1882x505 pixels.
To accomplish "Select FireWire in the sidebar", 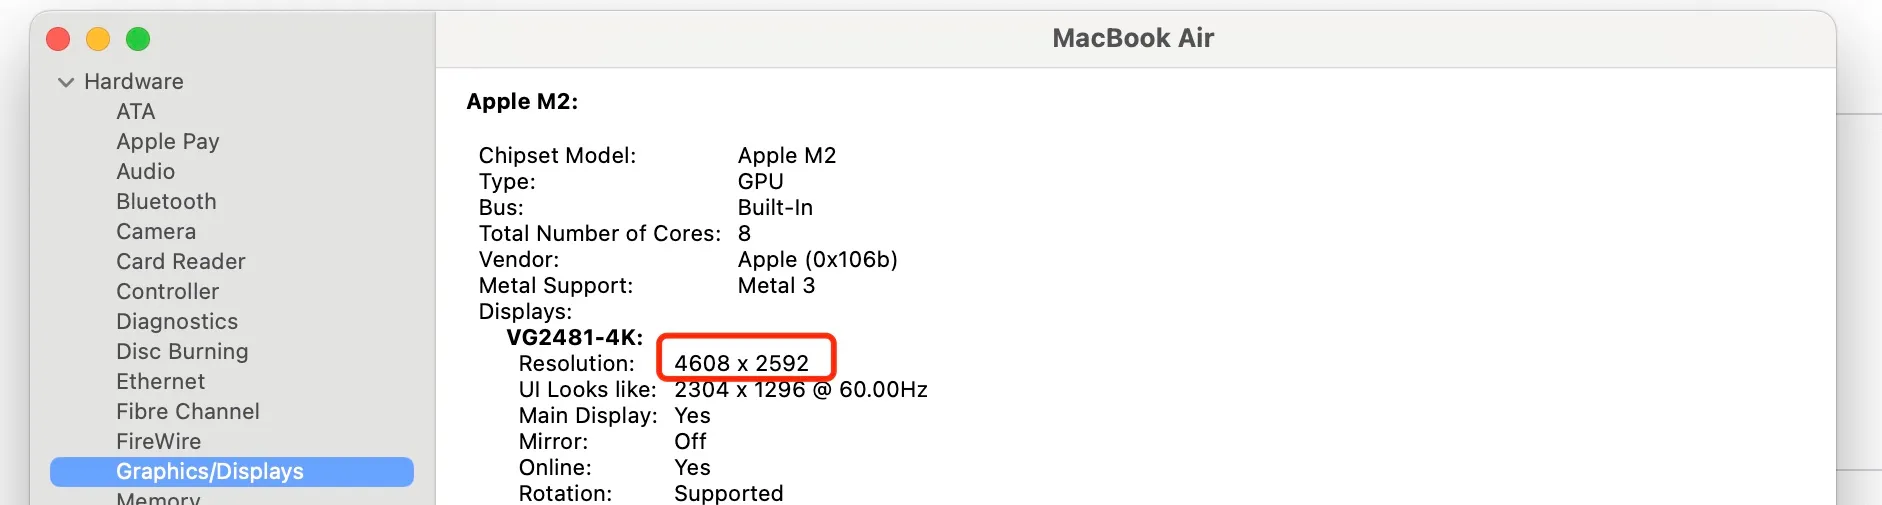I will (x=158, y=442).
